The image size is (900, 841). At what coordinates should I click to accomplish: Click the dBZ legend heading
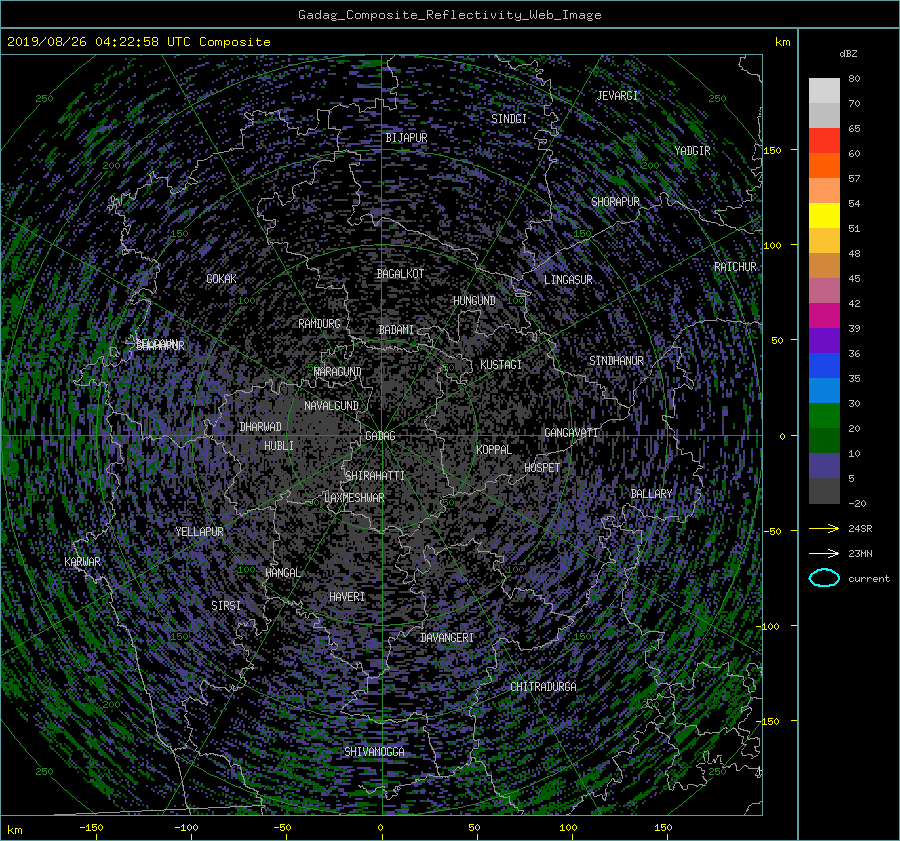(x=848, y=54)
